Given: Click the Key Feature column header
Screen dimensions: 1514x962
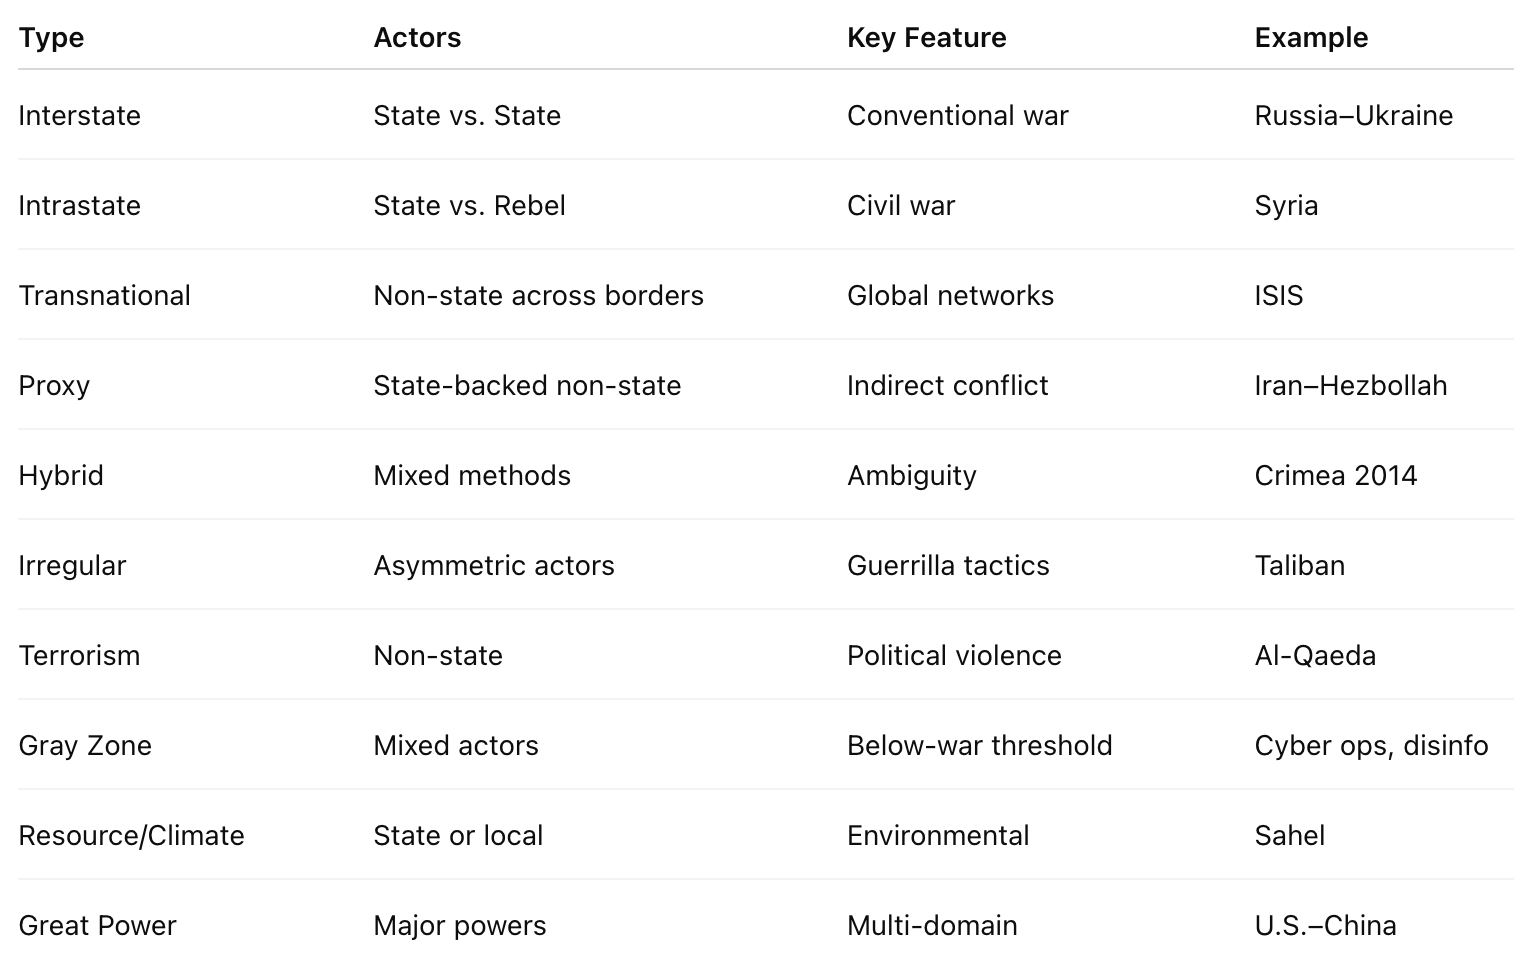Looking at the screenshot, I should coord(926,38).
